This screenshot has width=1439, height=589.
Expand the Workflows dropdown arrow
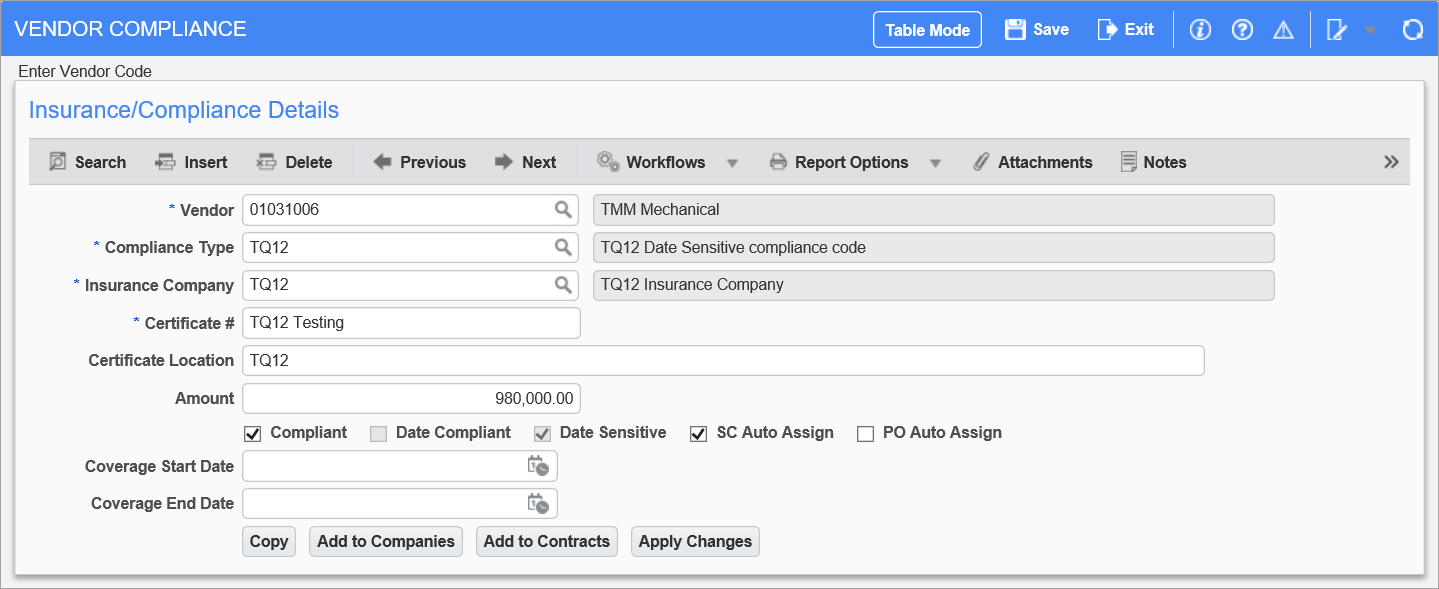(x=733, y=162)
